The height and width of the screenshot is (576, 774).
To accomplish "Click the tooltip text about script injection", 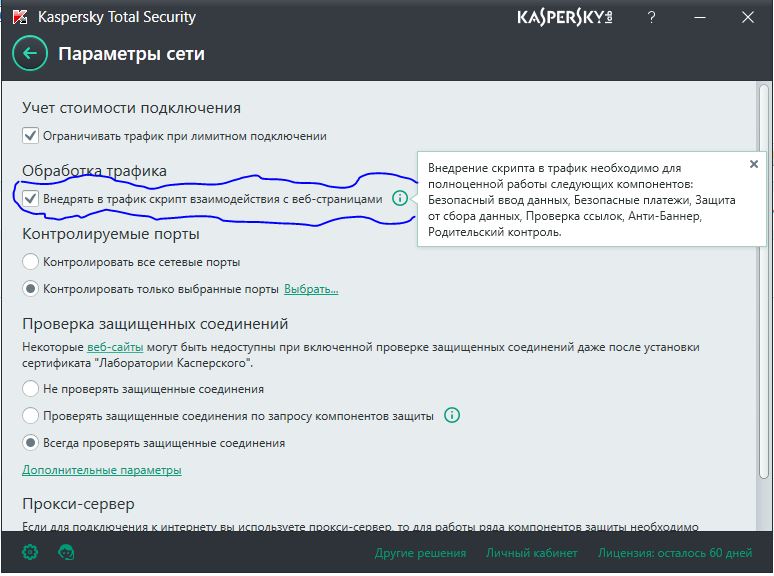I will coord(581,199).
